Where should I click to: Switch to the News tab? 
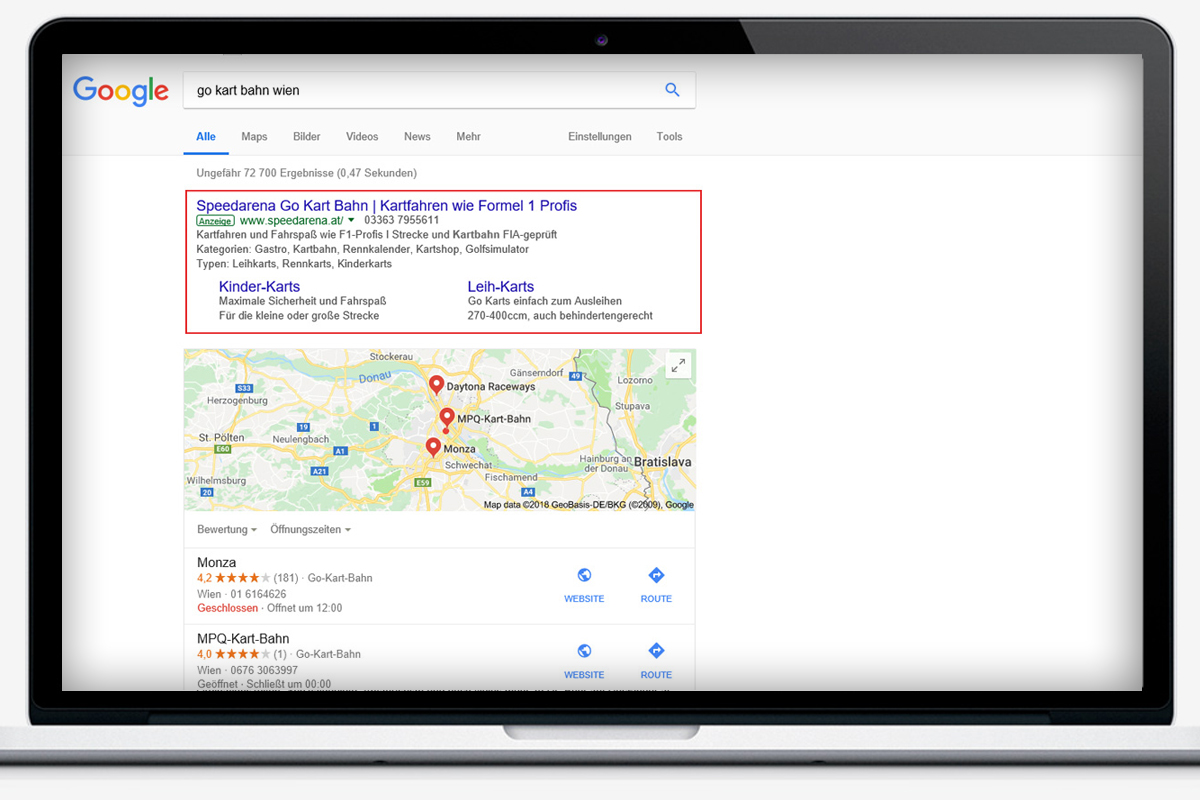tap(417, 137)
